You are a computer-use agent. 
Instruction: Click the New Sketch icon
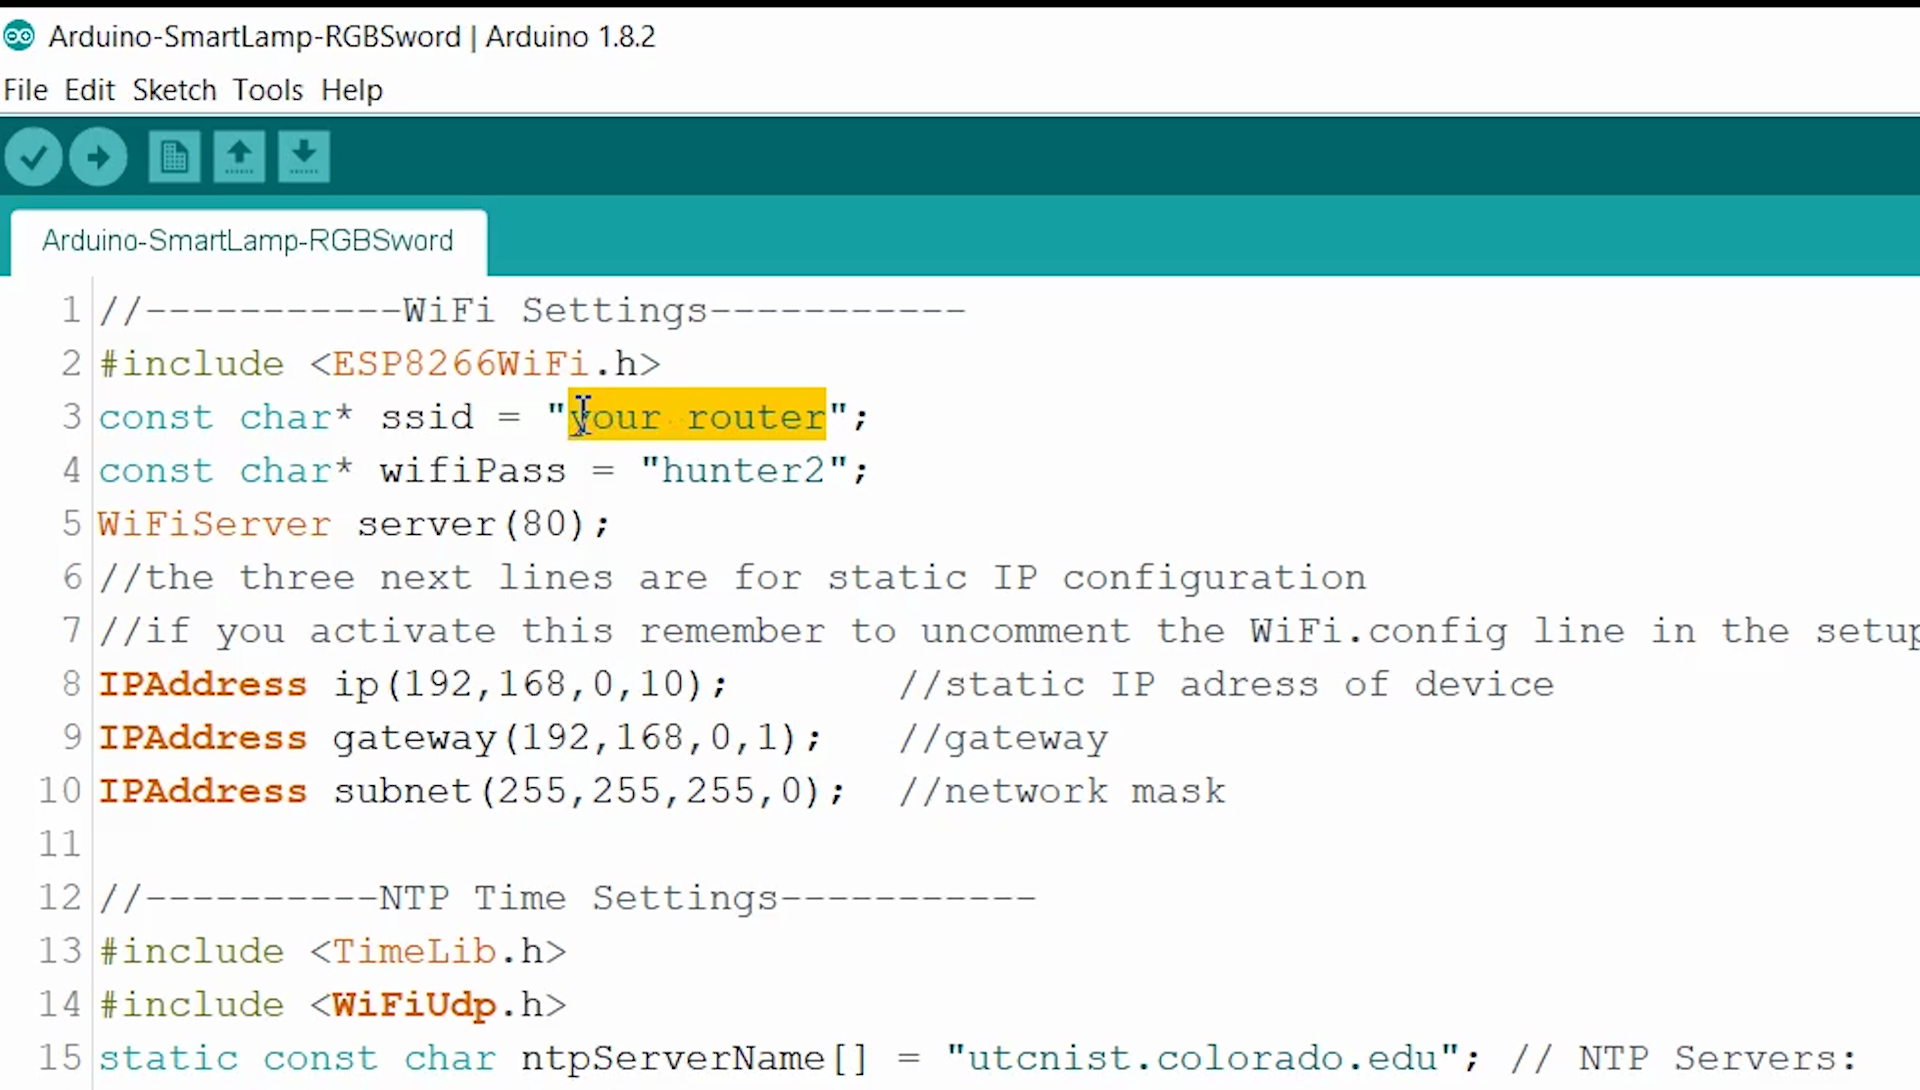(x=173, y=157)
